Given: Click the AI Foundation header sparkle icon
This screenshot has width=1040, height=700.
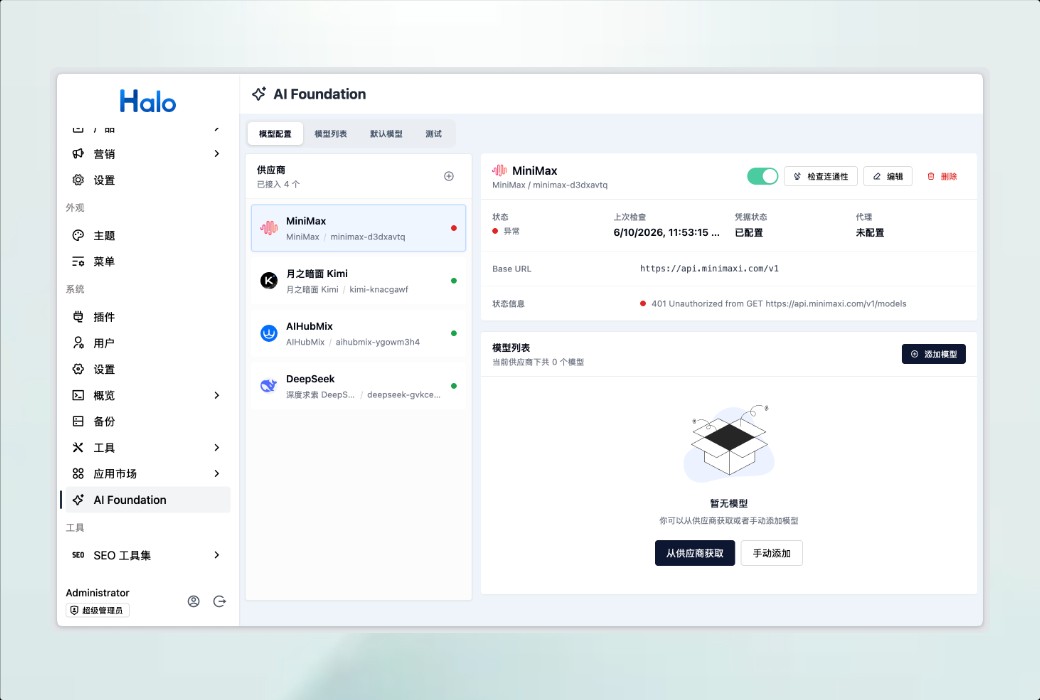Looking at the screenshot, I should pyautogui.click(x=259, y=94).
